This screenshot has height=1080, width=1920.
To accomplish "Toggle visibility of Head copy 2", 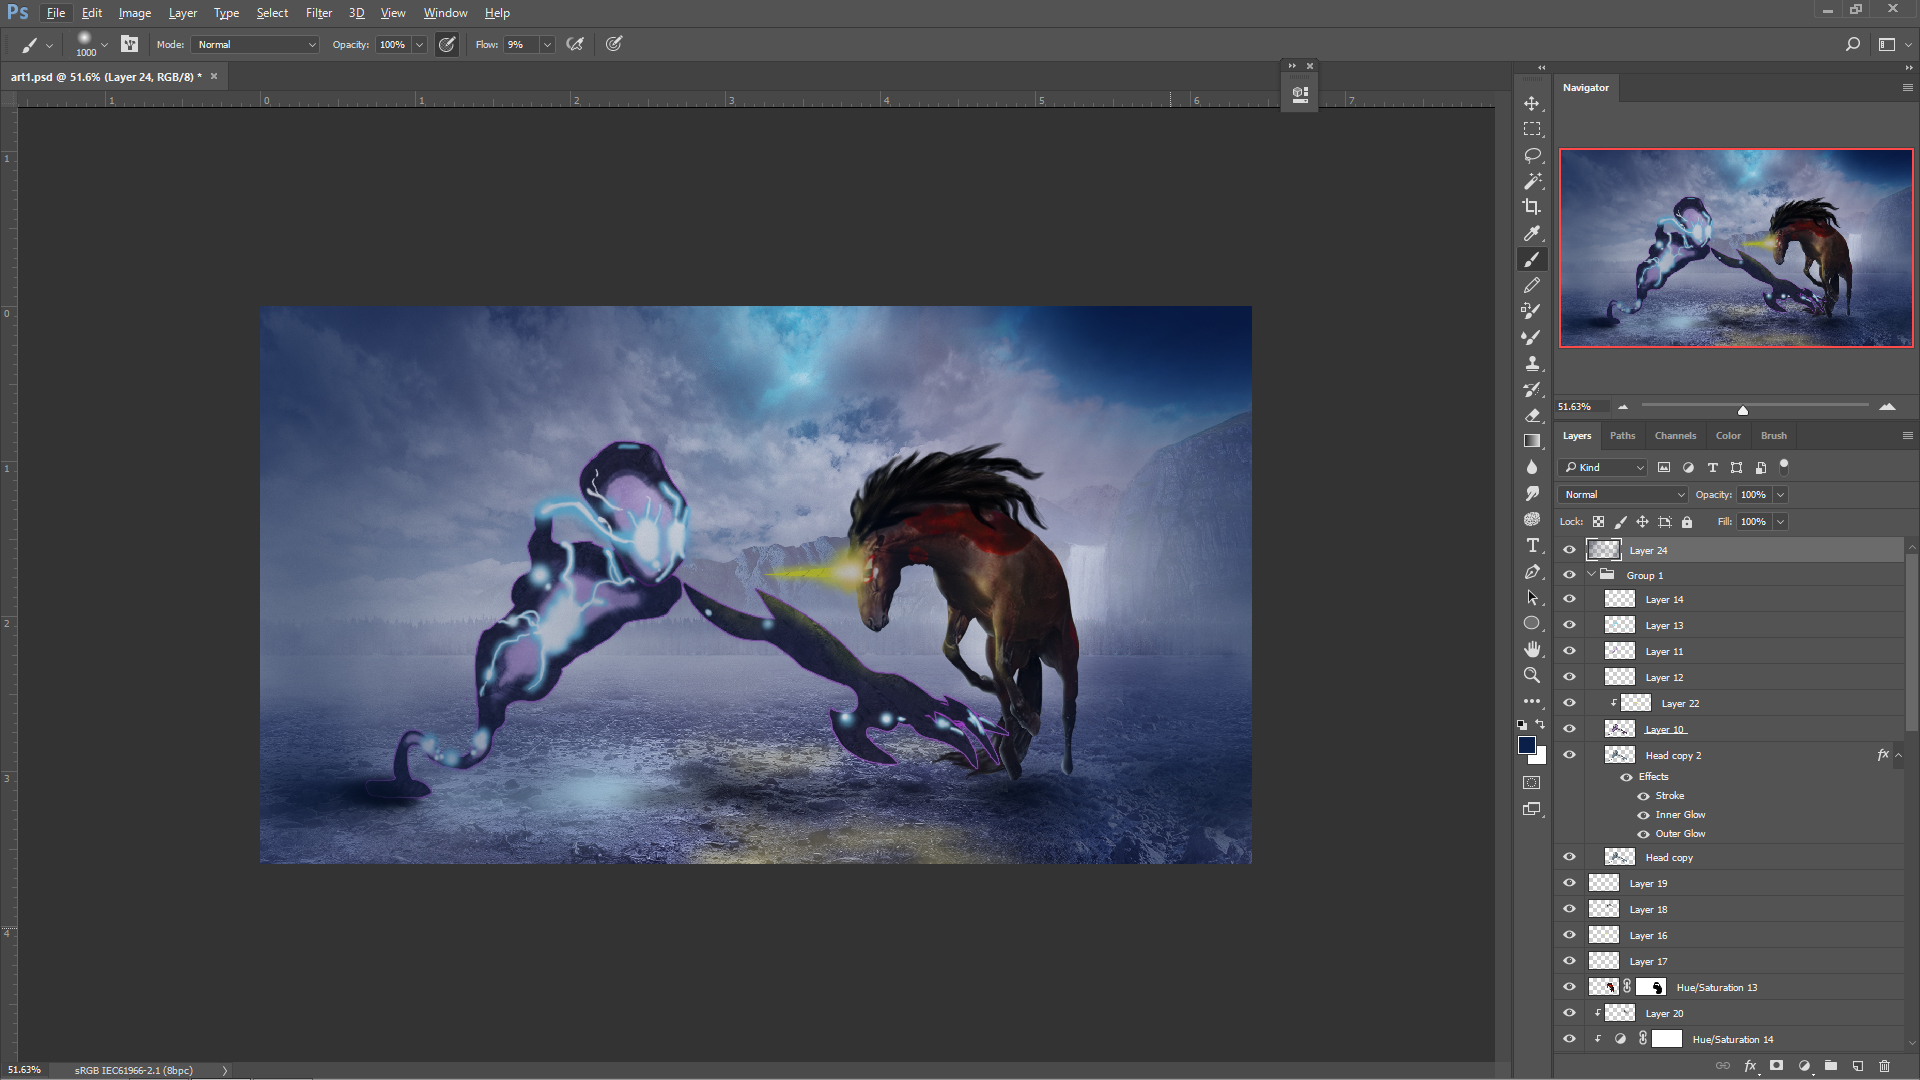I will pos(1569,755).
